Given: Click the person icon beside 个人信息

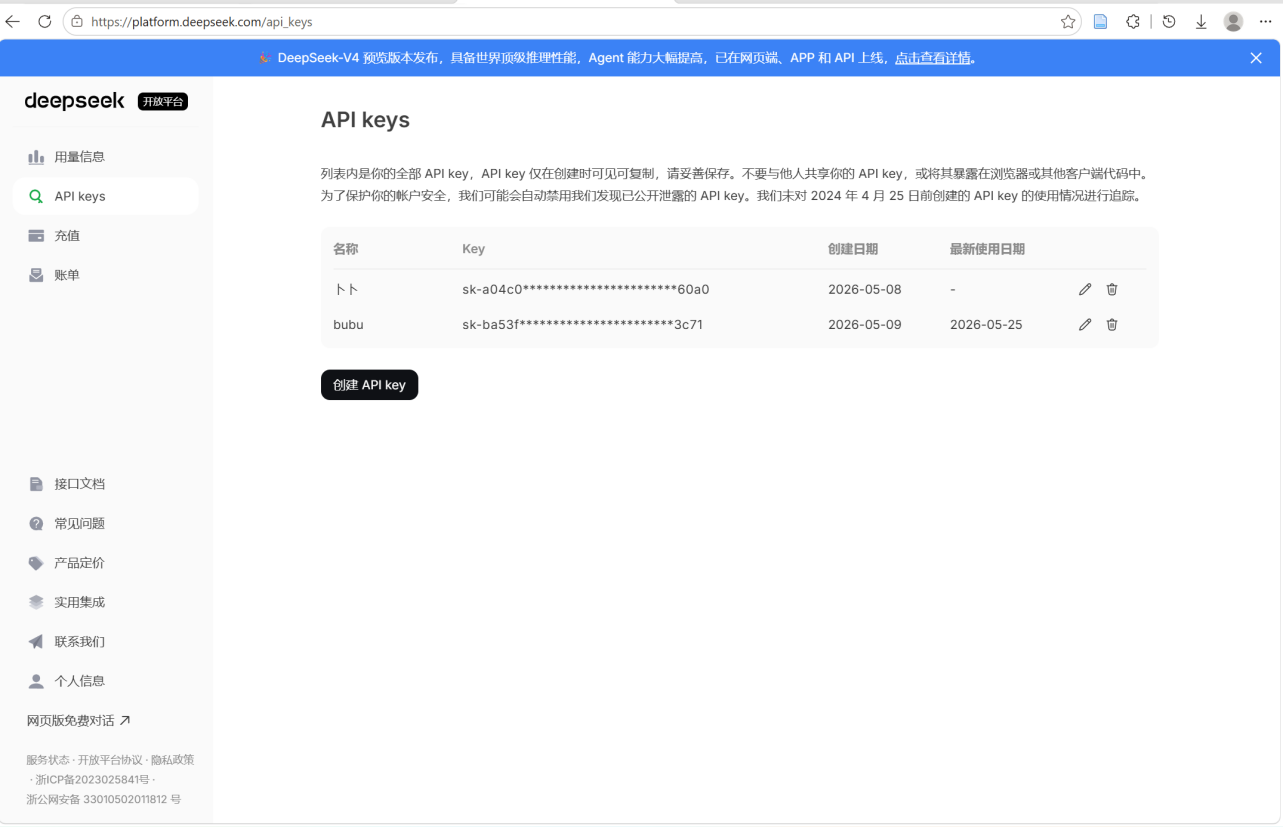Looking at the screenshot, I should point(36,681).
